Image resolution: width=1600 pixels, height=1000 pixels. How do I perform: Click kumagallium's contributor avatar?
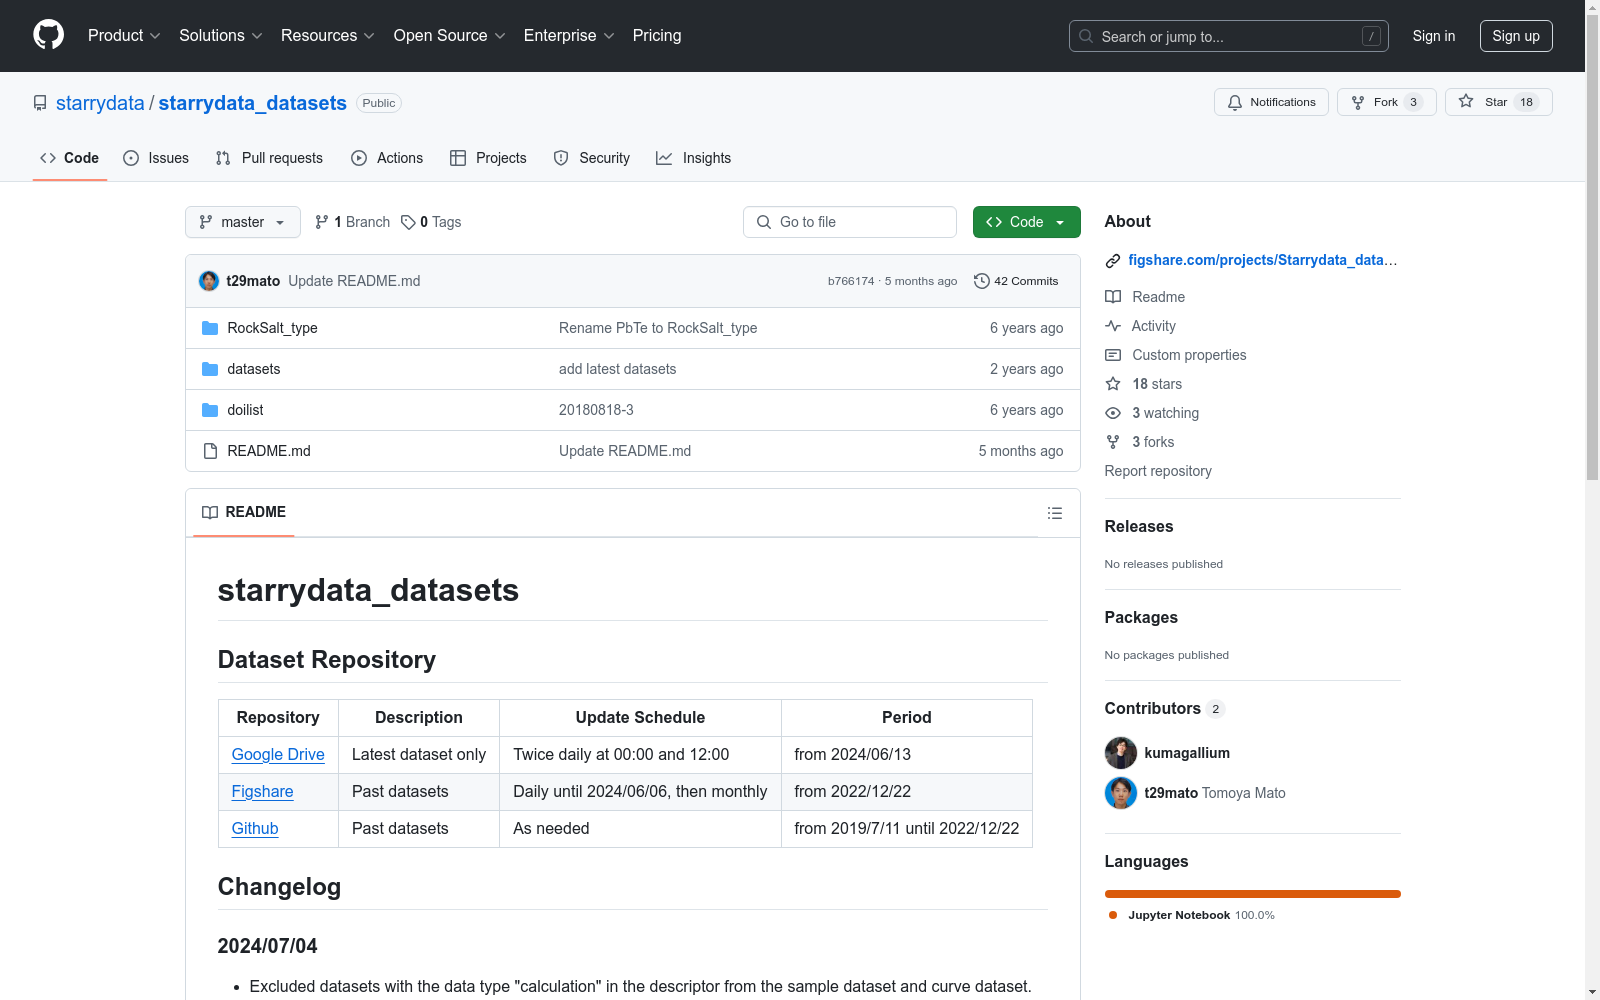pyautogui.click(x=1121, y=753)
